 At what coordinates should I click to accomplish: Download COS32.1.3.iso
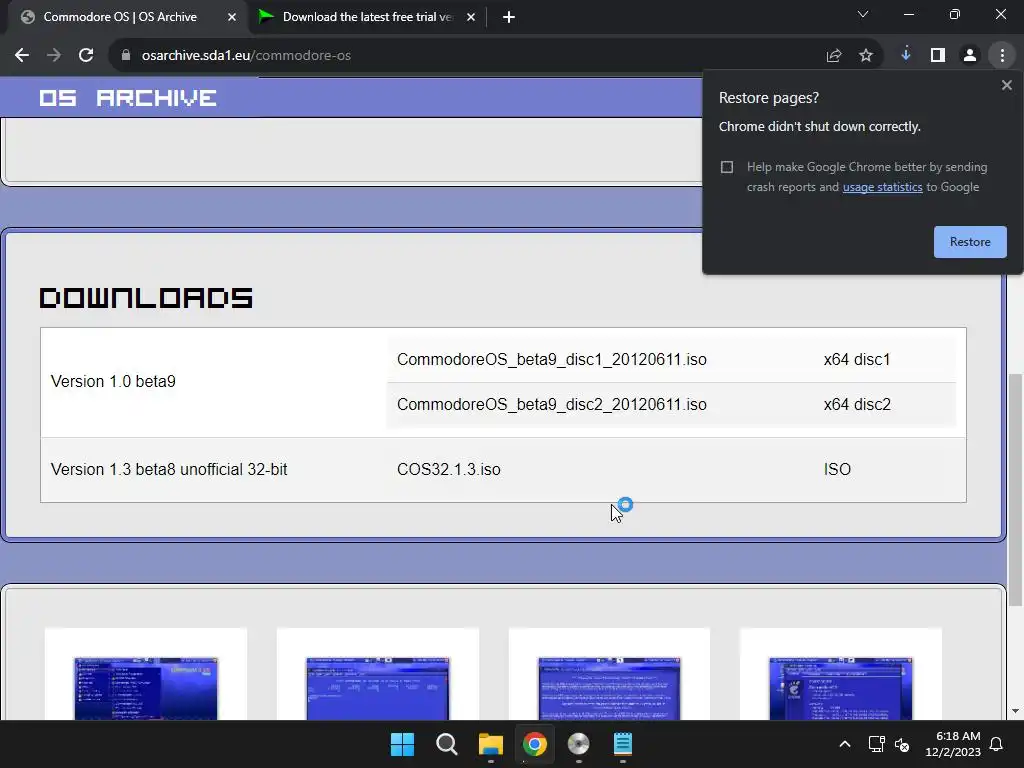point(449,470)
